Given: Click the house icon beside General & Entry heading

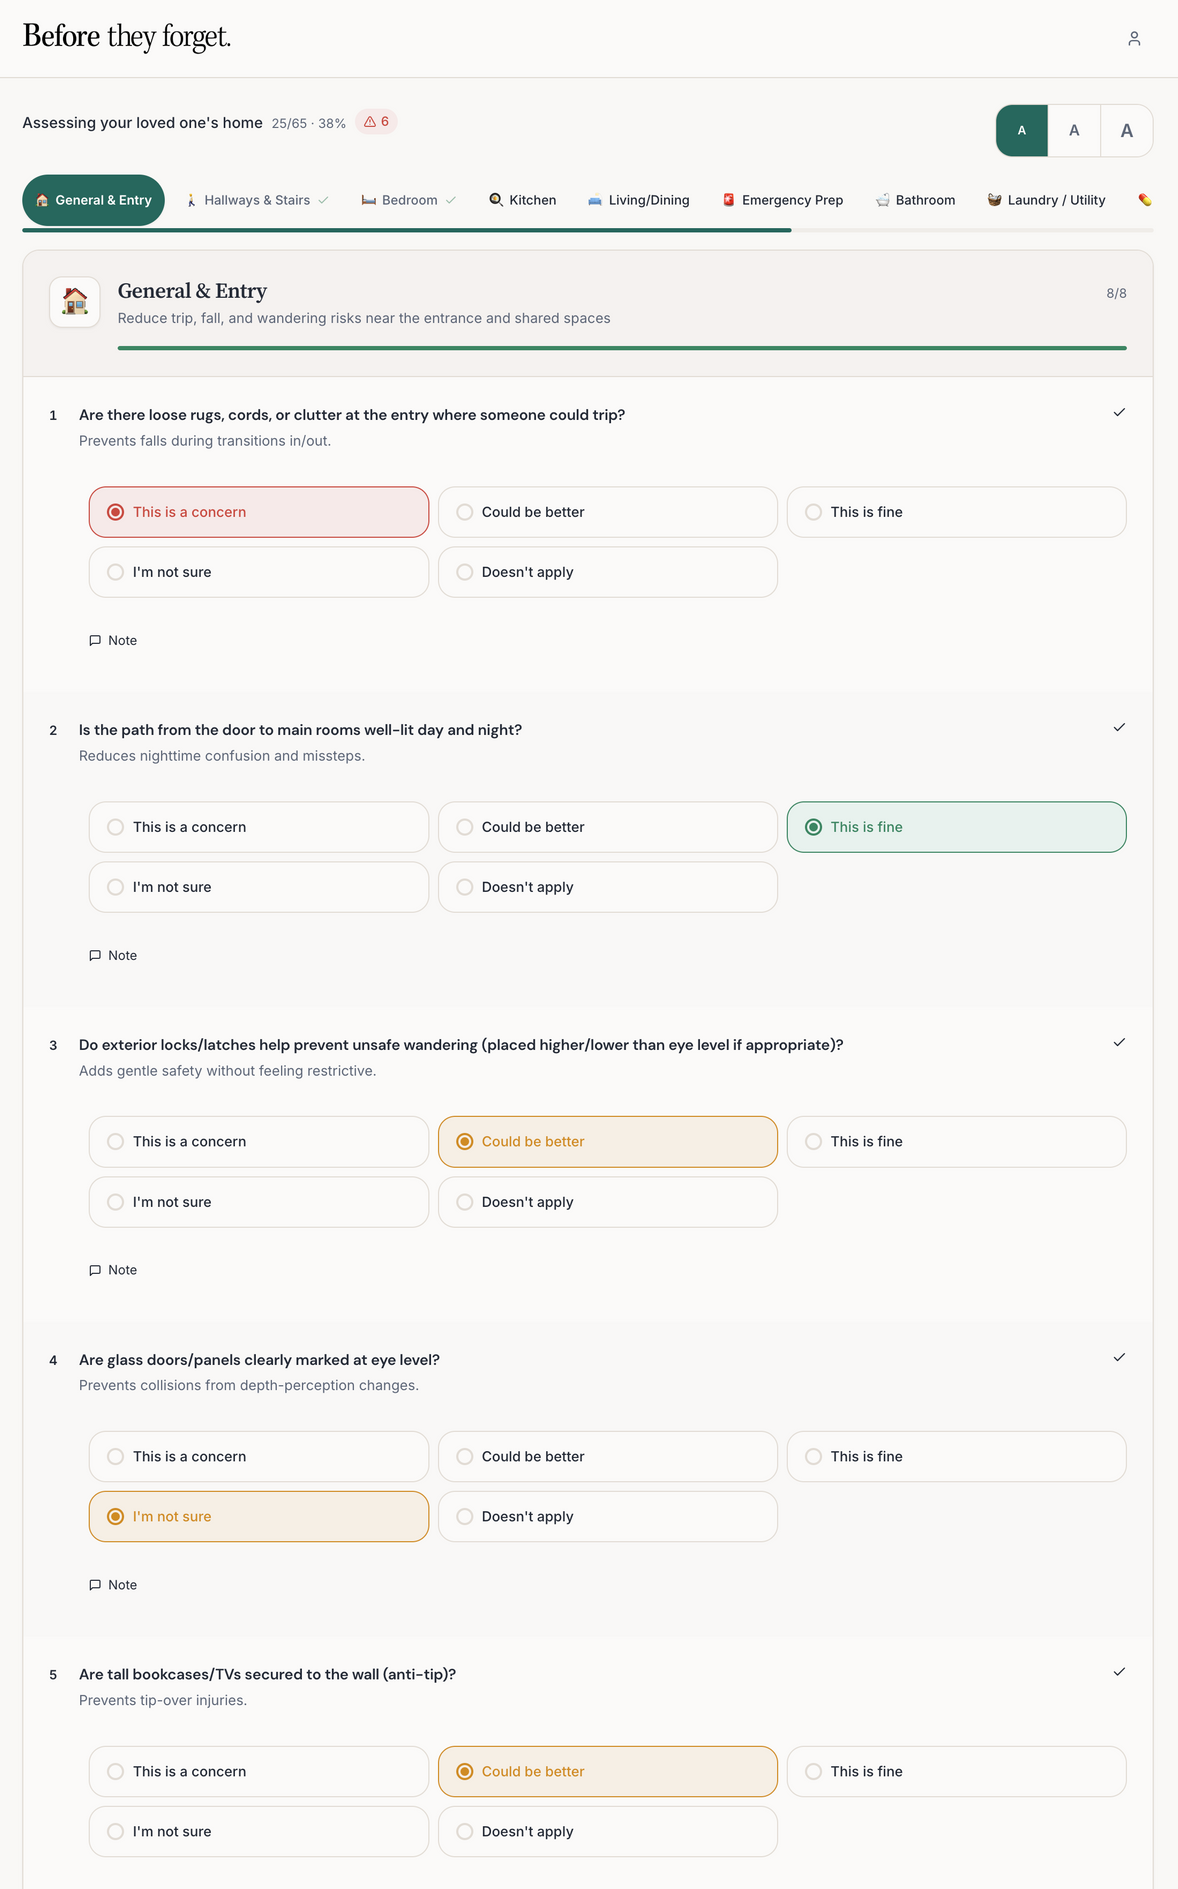Looking at the screenshot, I should pos(75,302).
